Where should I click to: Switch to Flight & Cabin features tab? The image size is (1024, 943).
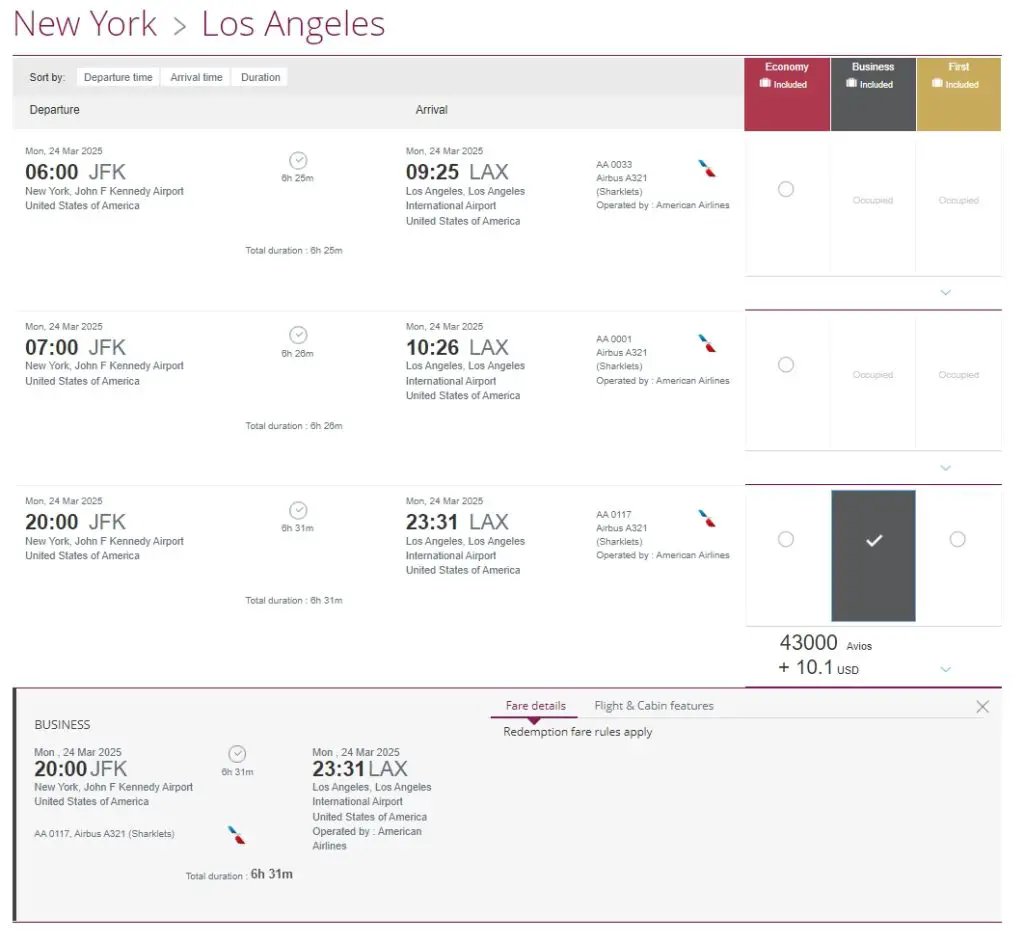coord(654,706)
